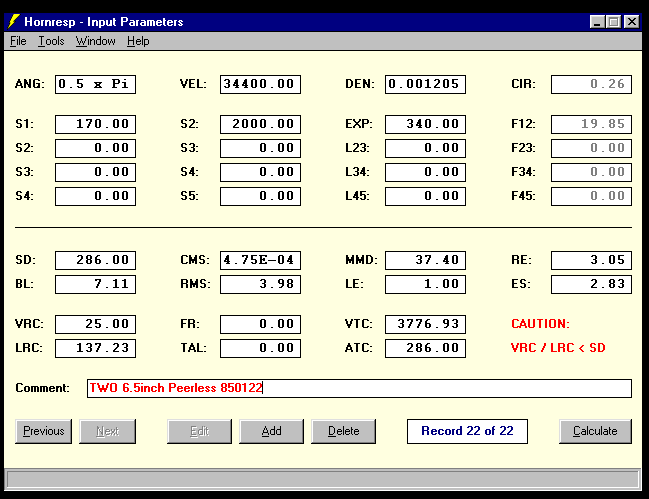Open the Help menu
The width and height of the screenshot is (649, 499).
click(x=138, y=41)
